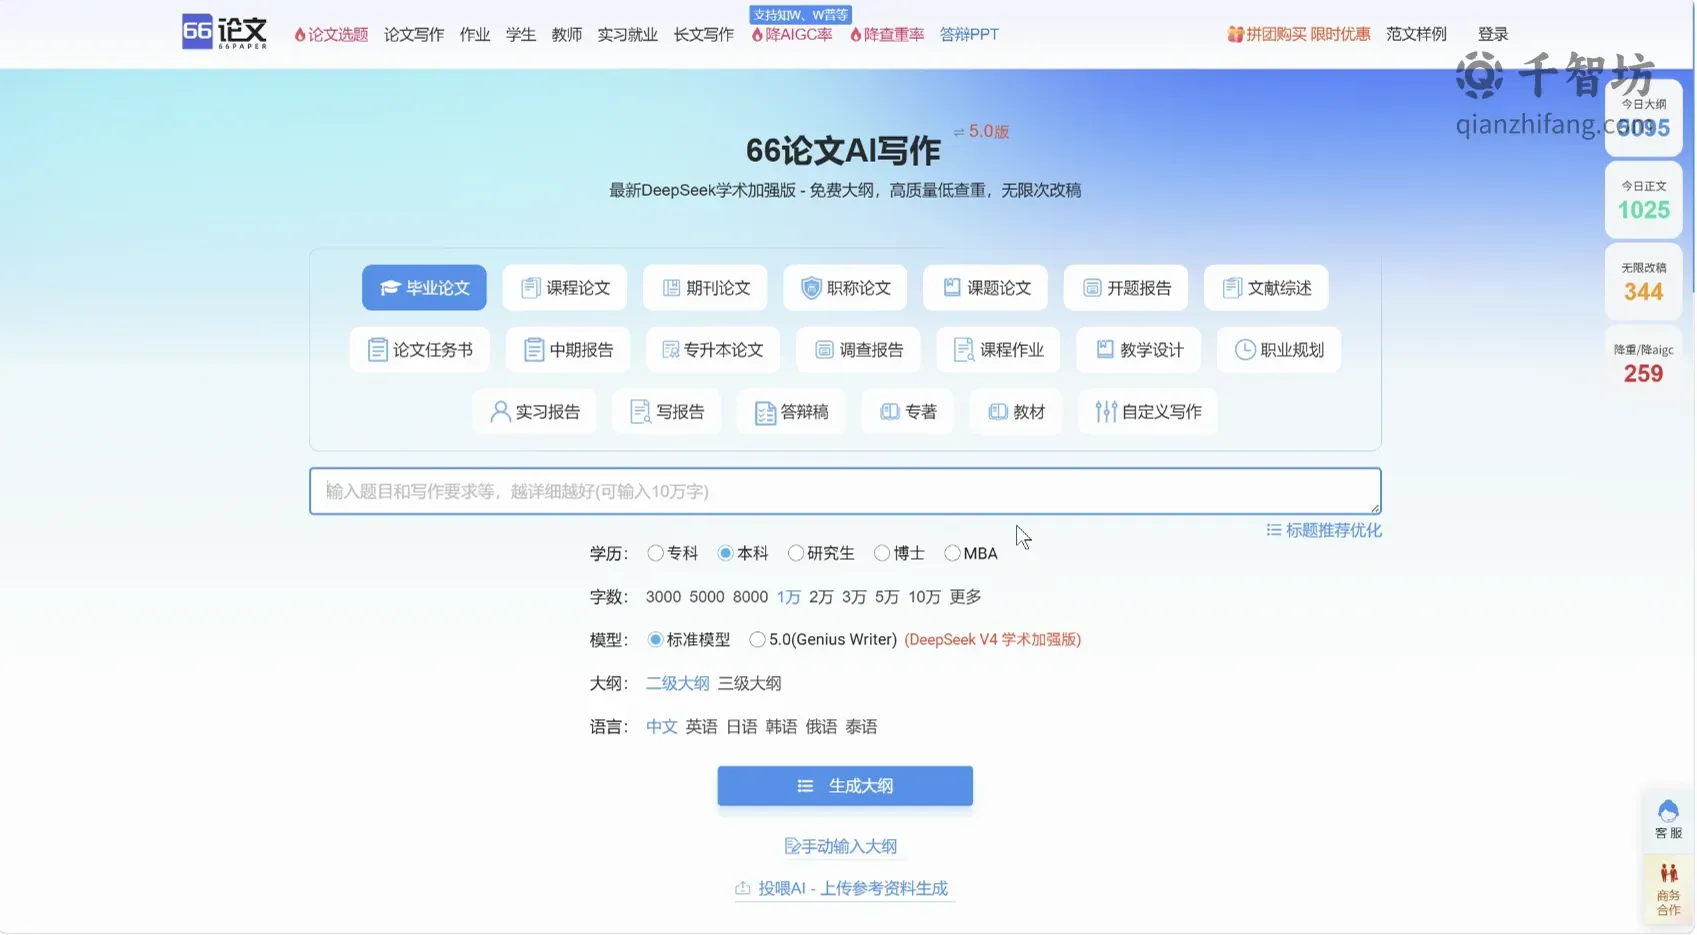Select the 实习报告 person type
The width and height of the screenshot is (1697, 935).
pyautogui.click(x=534, y=412)
